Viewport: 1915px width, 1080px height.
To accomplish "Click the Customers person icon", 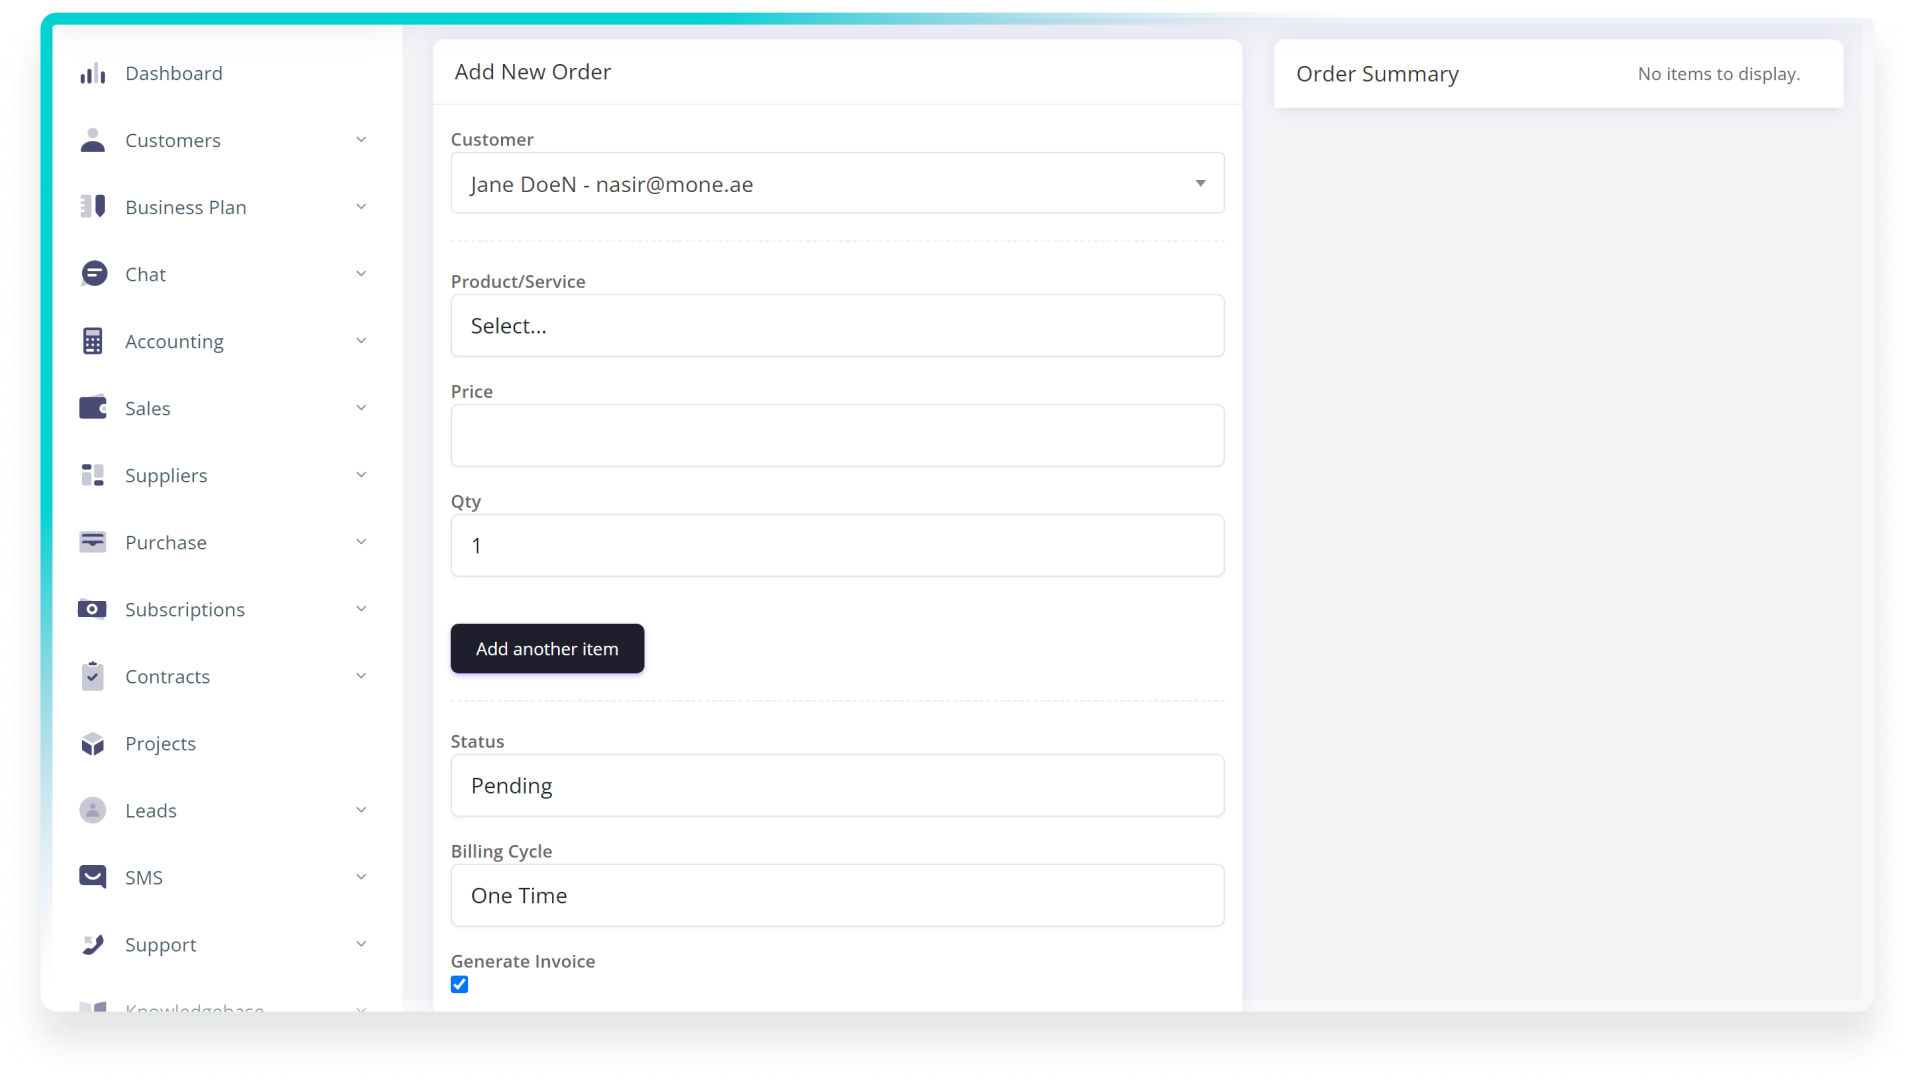I will pyautogui.click(x=93, y=141).
